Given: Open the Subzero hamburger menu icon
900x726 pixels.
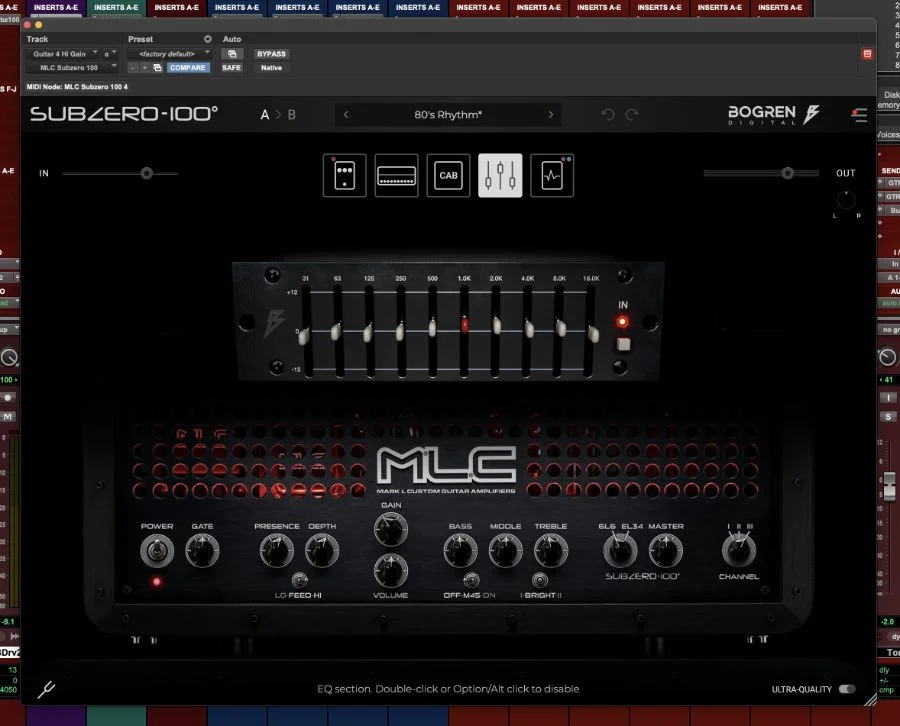Looking at the screenshot, I should pos(859,115).
